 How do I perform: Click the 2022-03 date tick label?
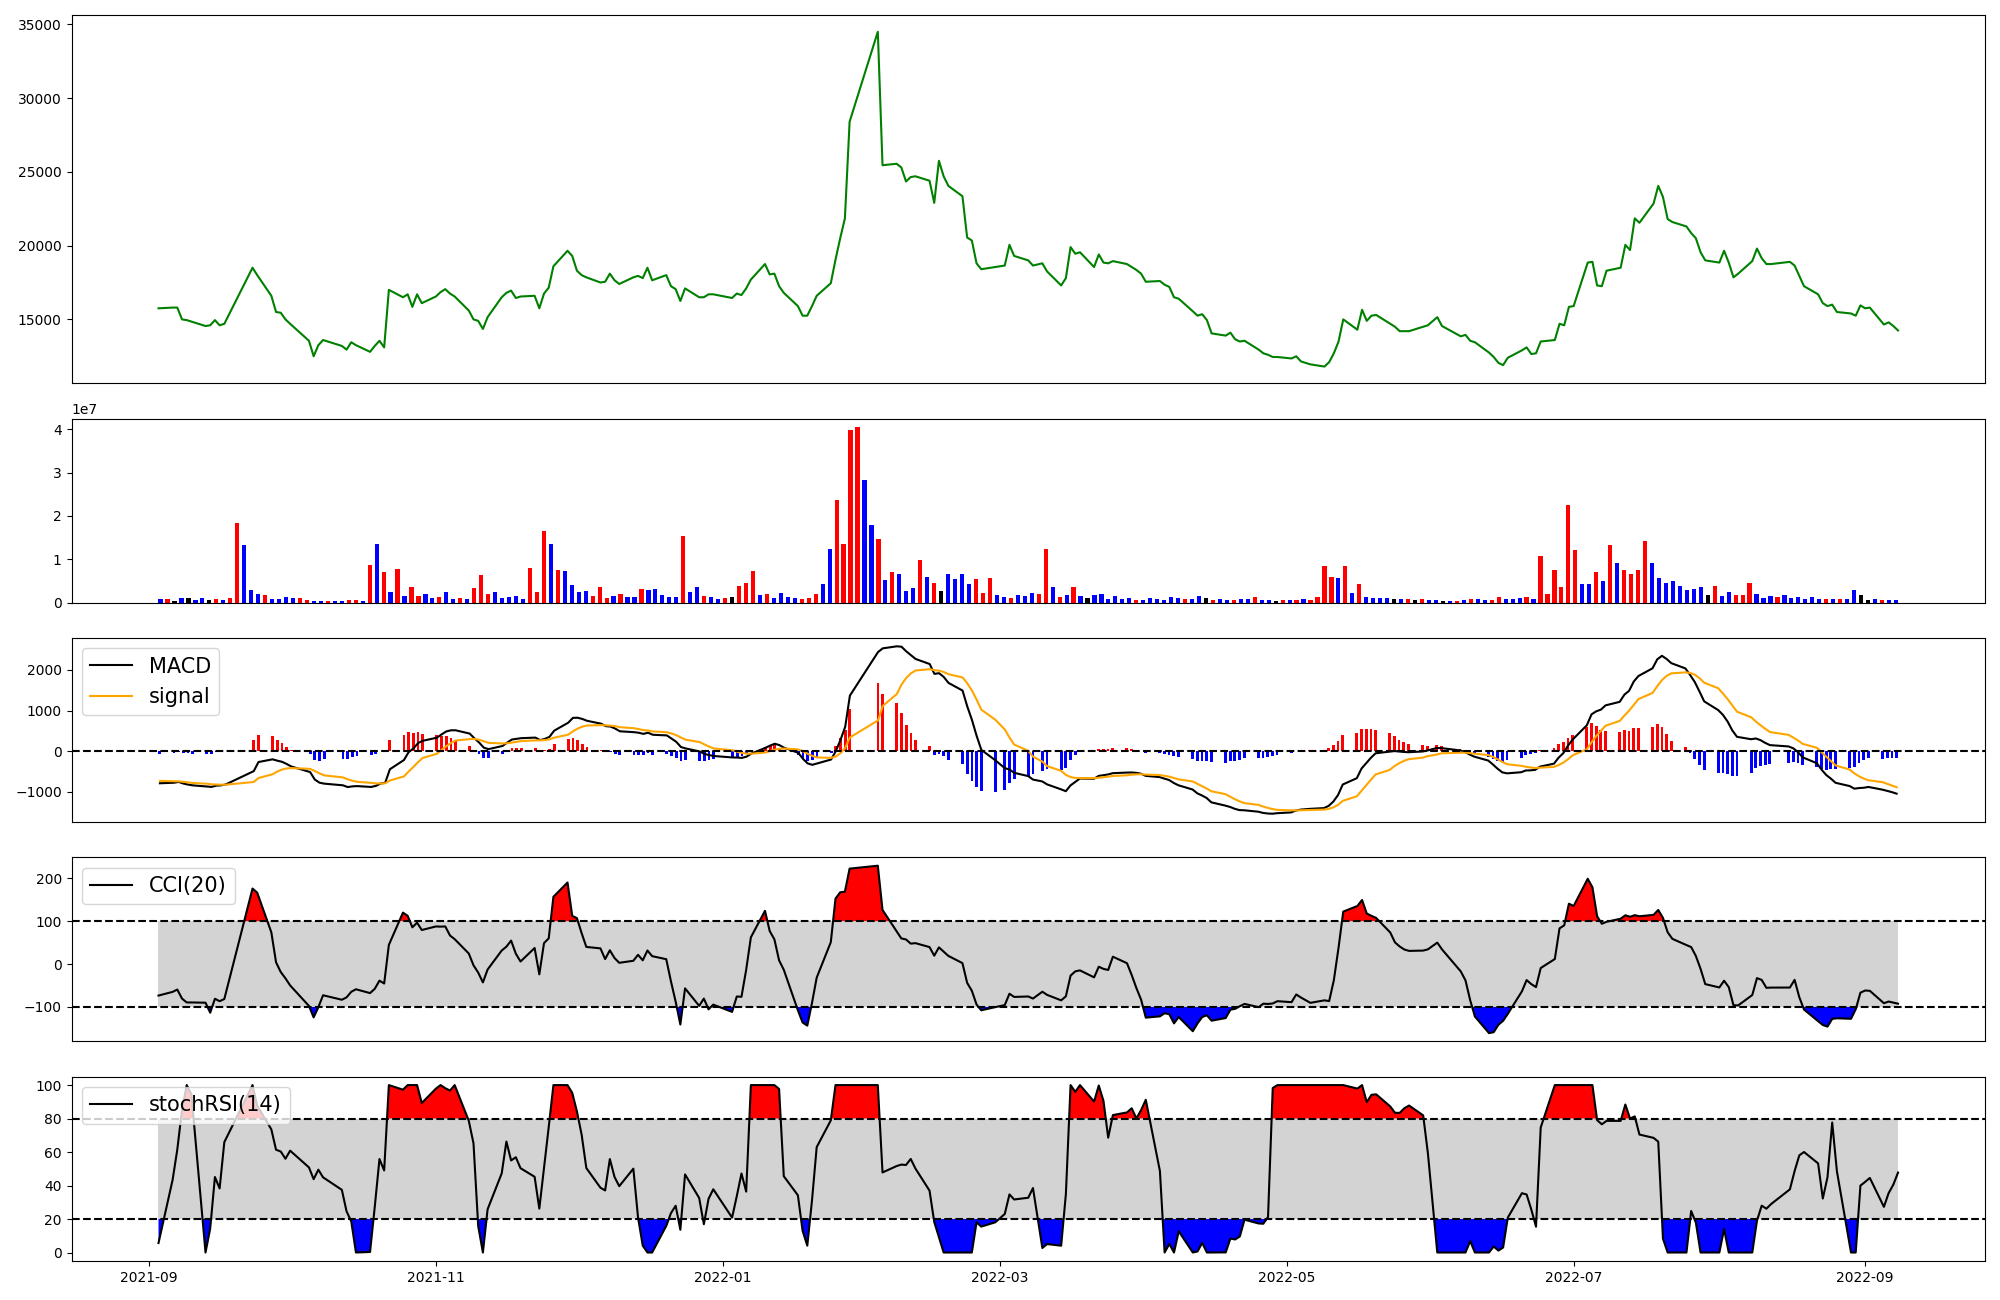(1000, 1277)
